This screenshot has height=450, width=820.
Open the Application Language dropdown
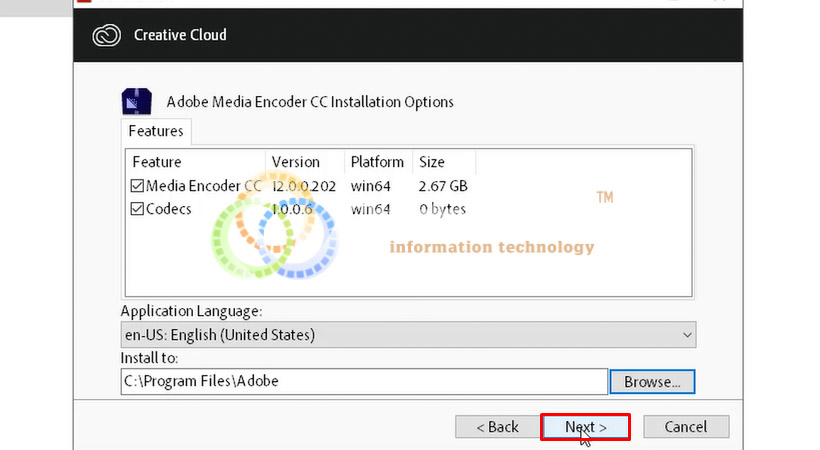pyautogui.click(x=408, y=335)
